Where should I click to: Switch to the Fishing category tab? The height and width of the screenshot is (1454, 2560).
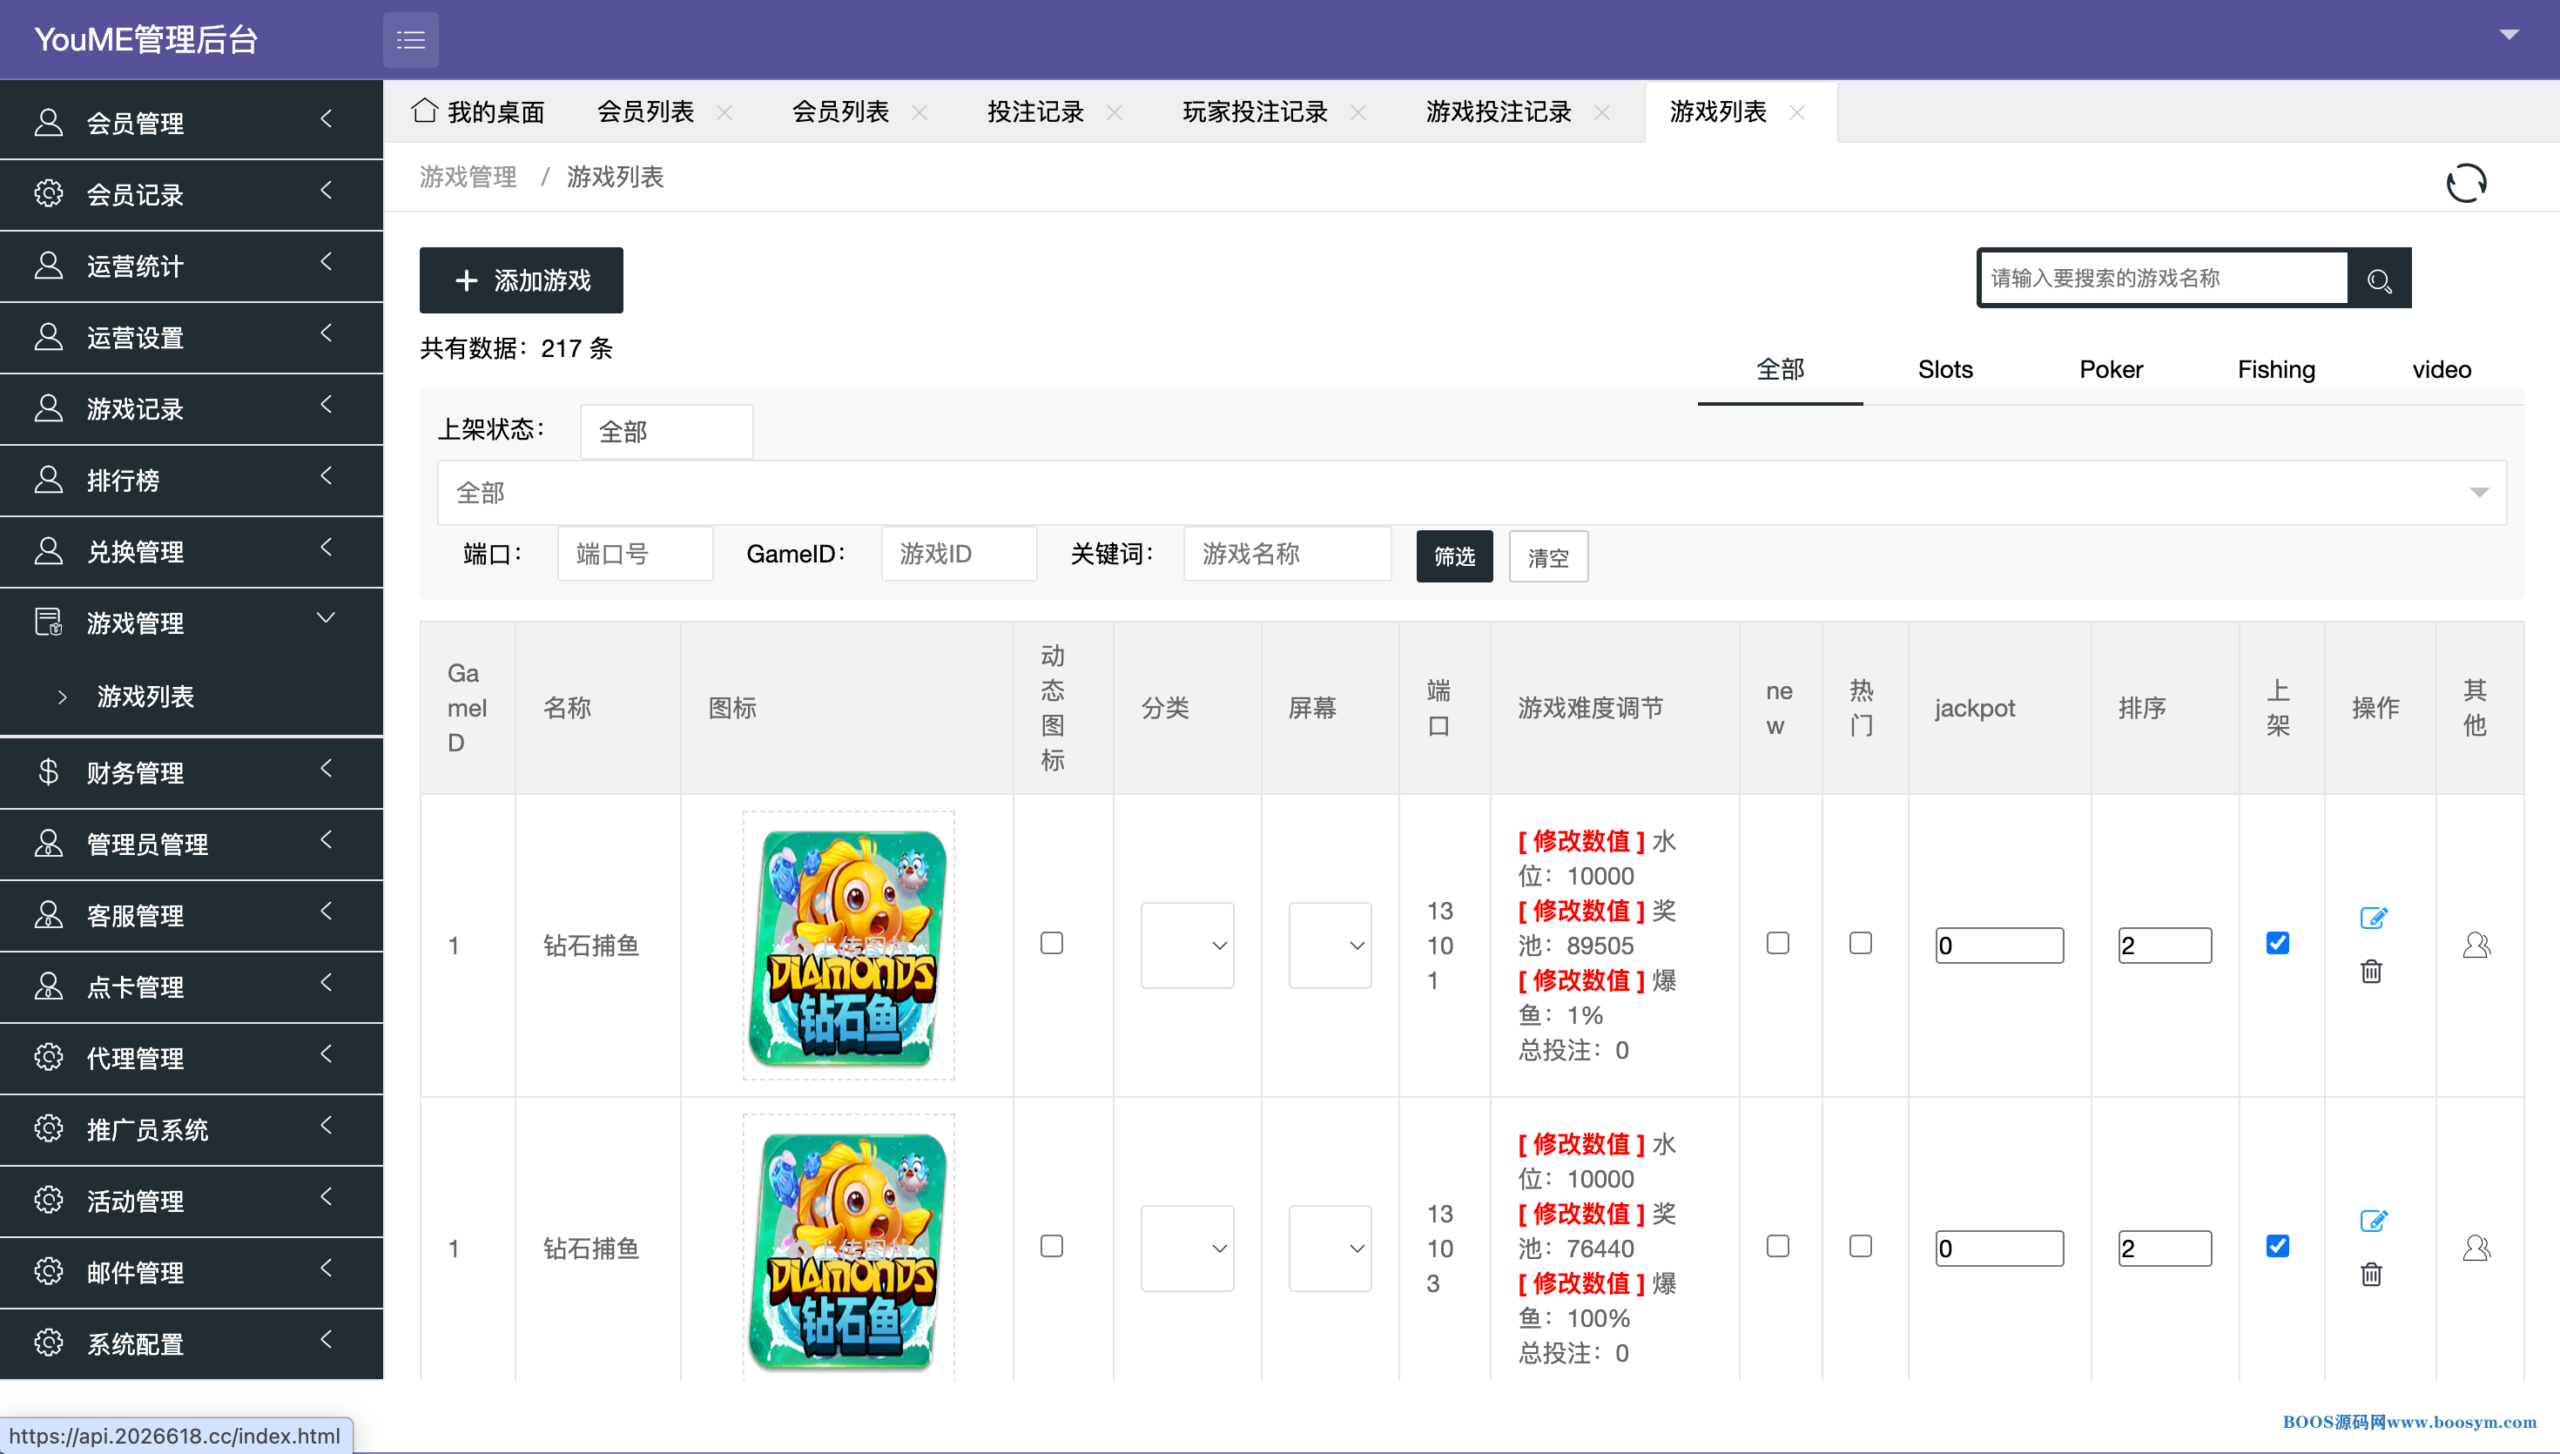point(2275,370)
